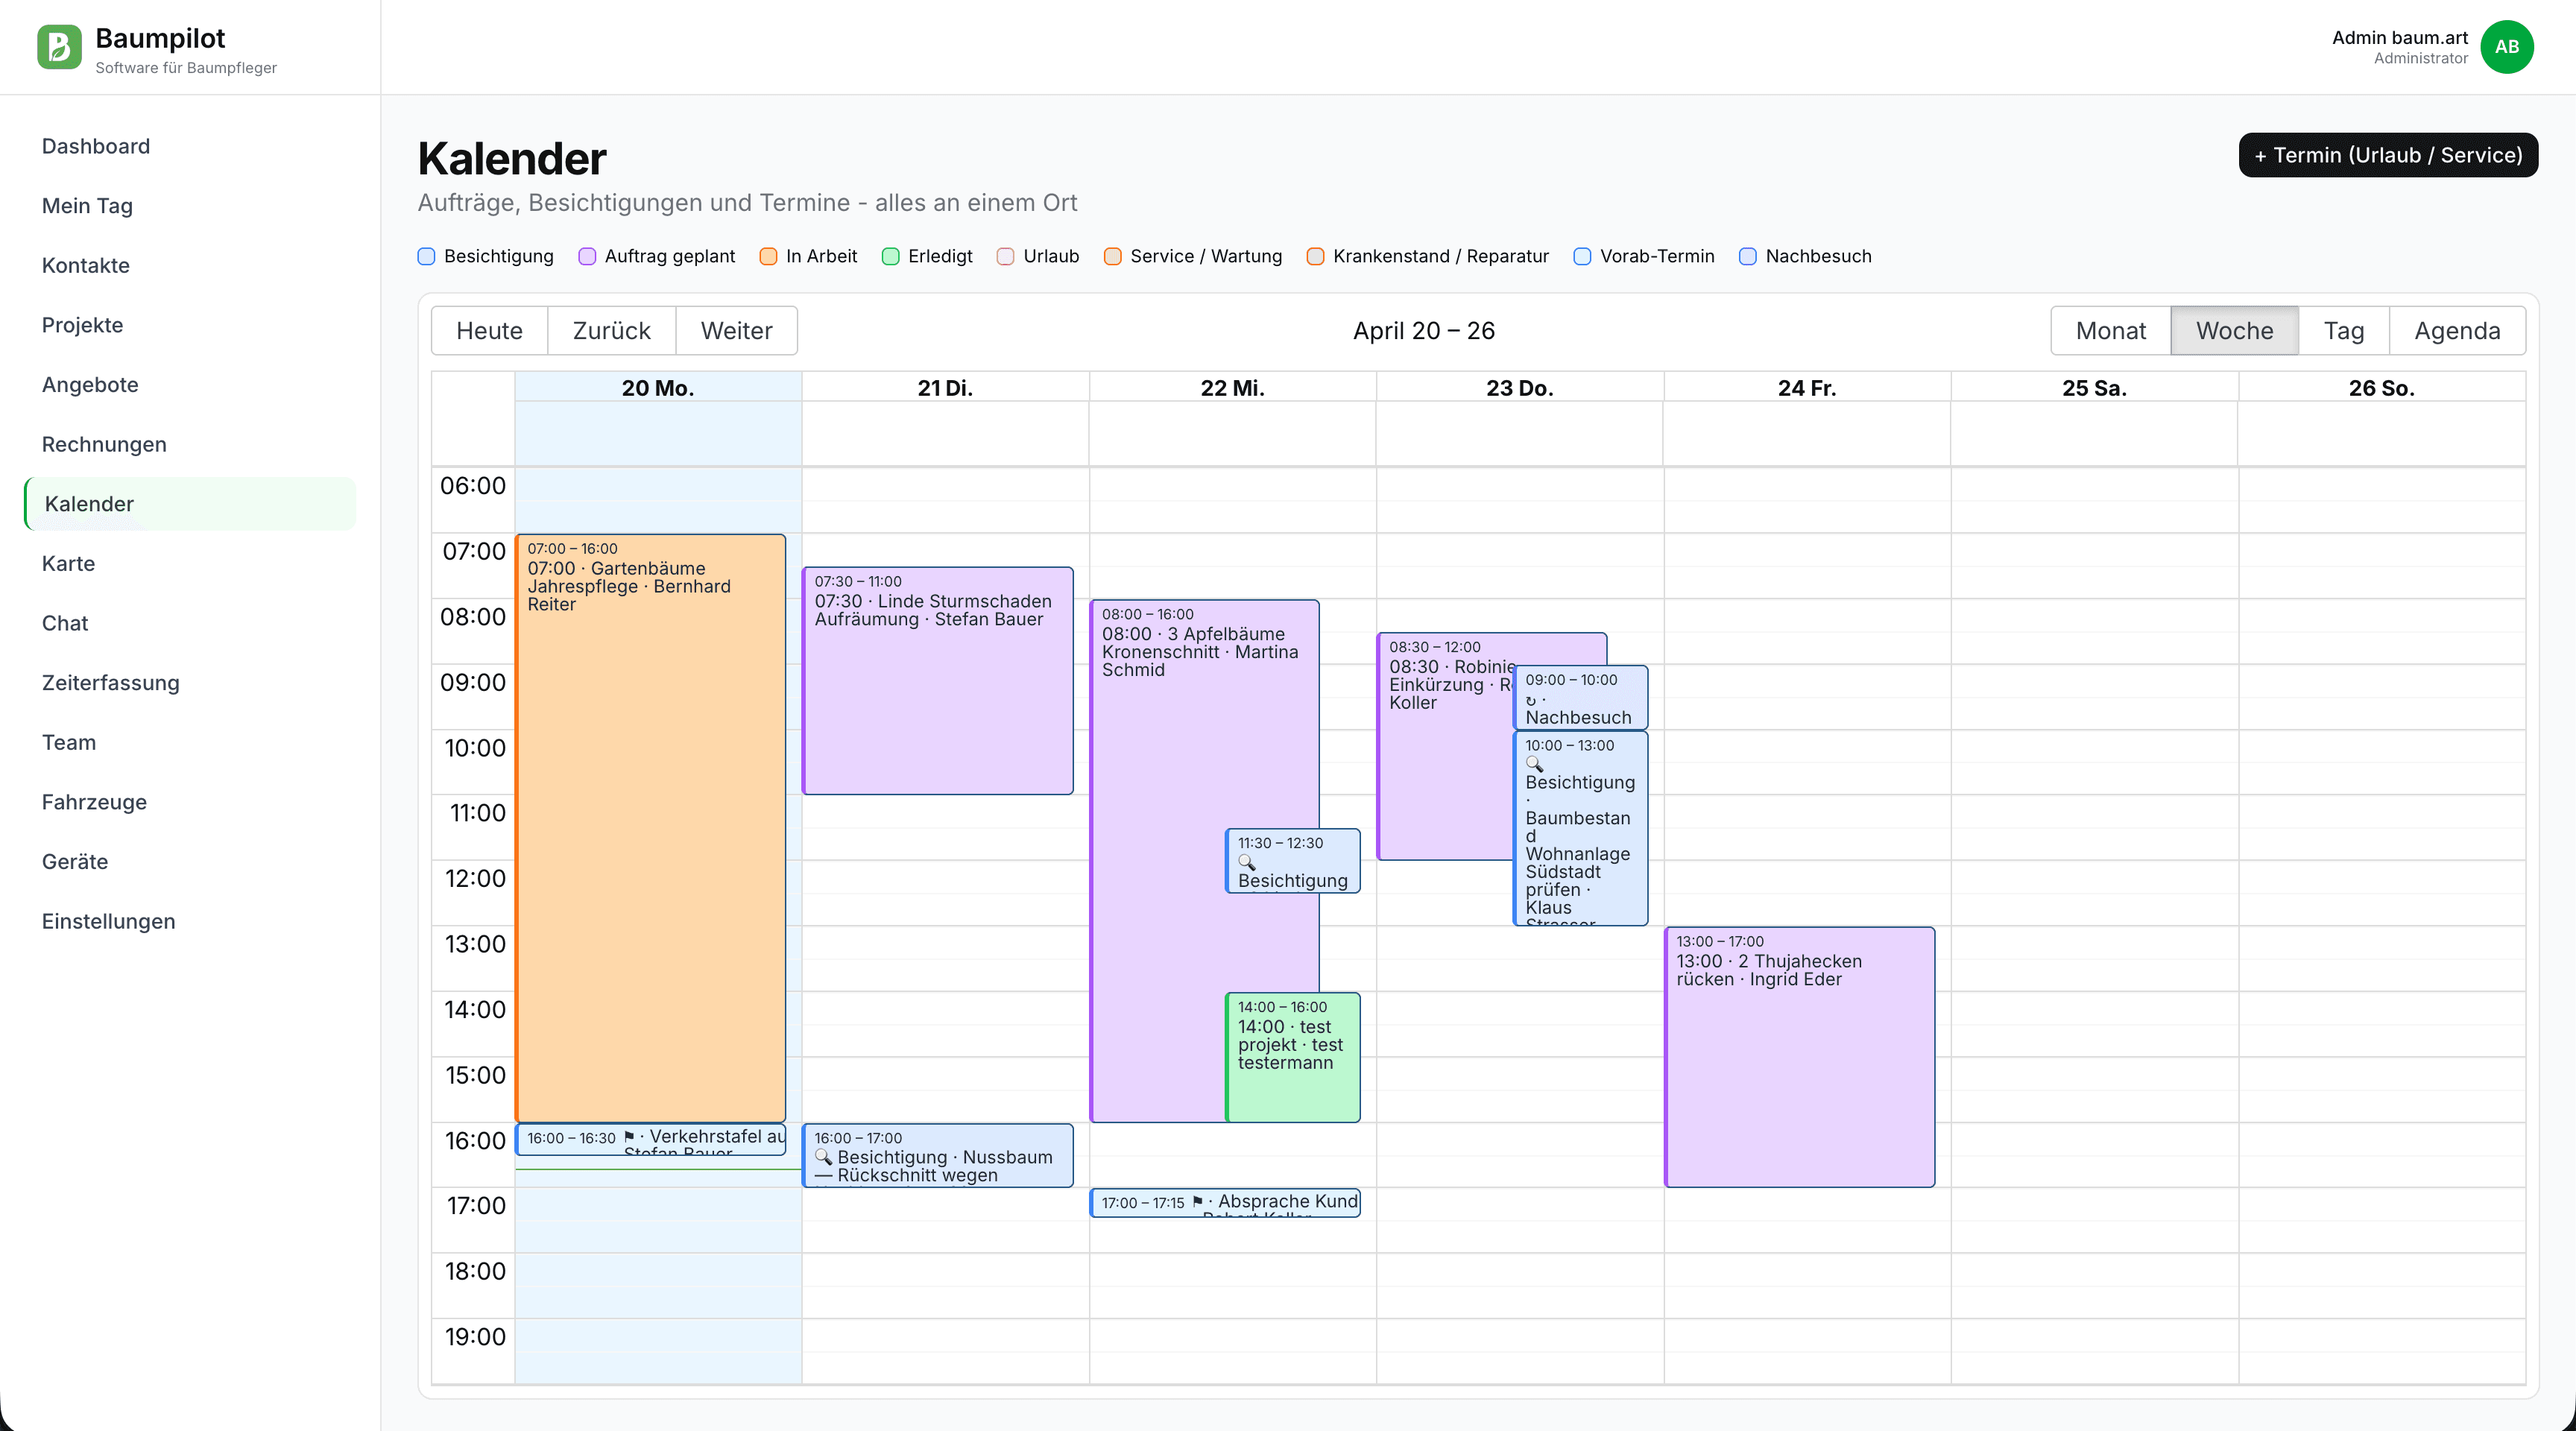Viewport: 2576px width, 1431px height.
Task: Switch to Monat view
Action: point(2110,331)
